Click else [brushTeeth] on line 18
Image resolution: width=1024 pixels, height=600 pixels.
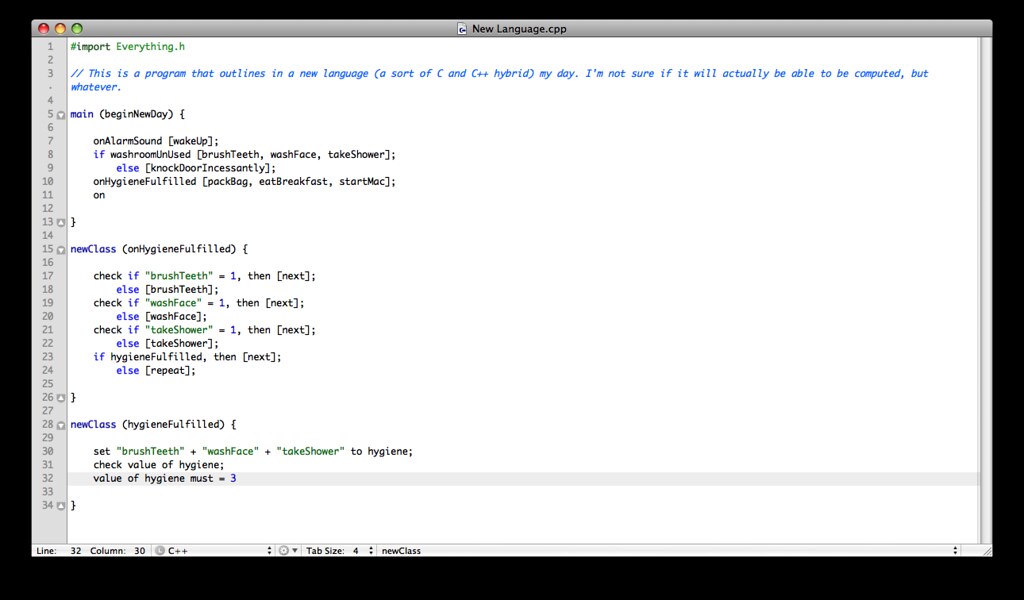tap(167, 289)
